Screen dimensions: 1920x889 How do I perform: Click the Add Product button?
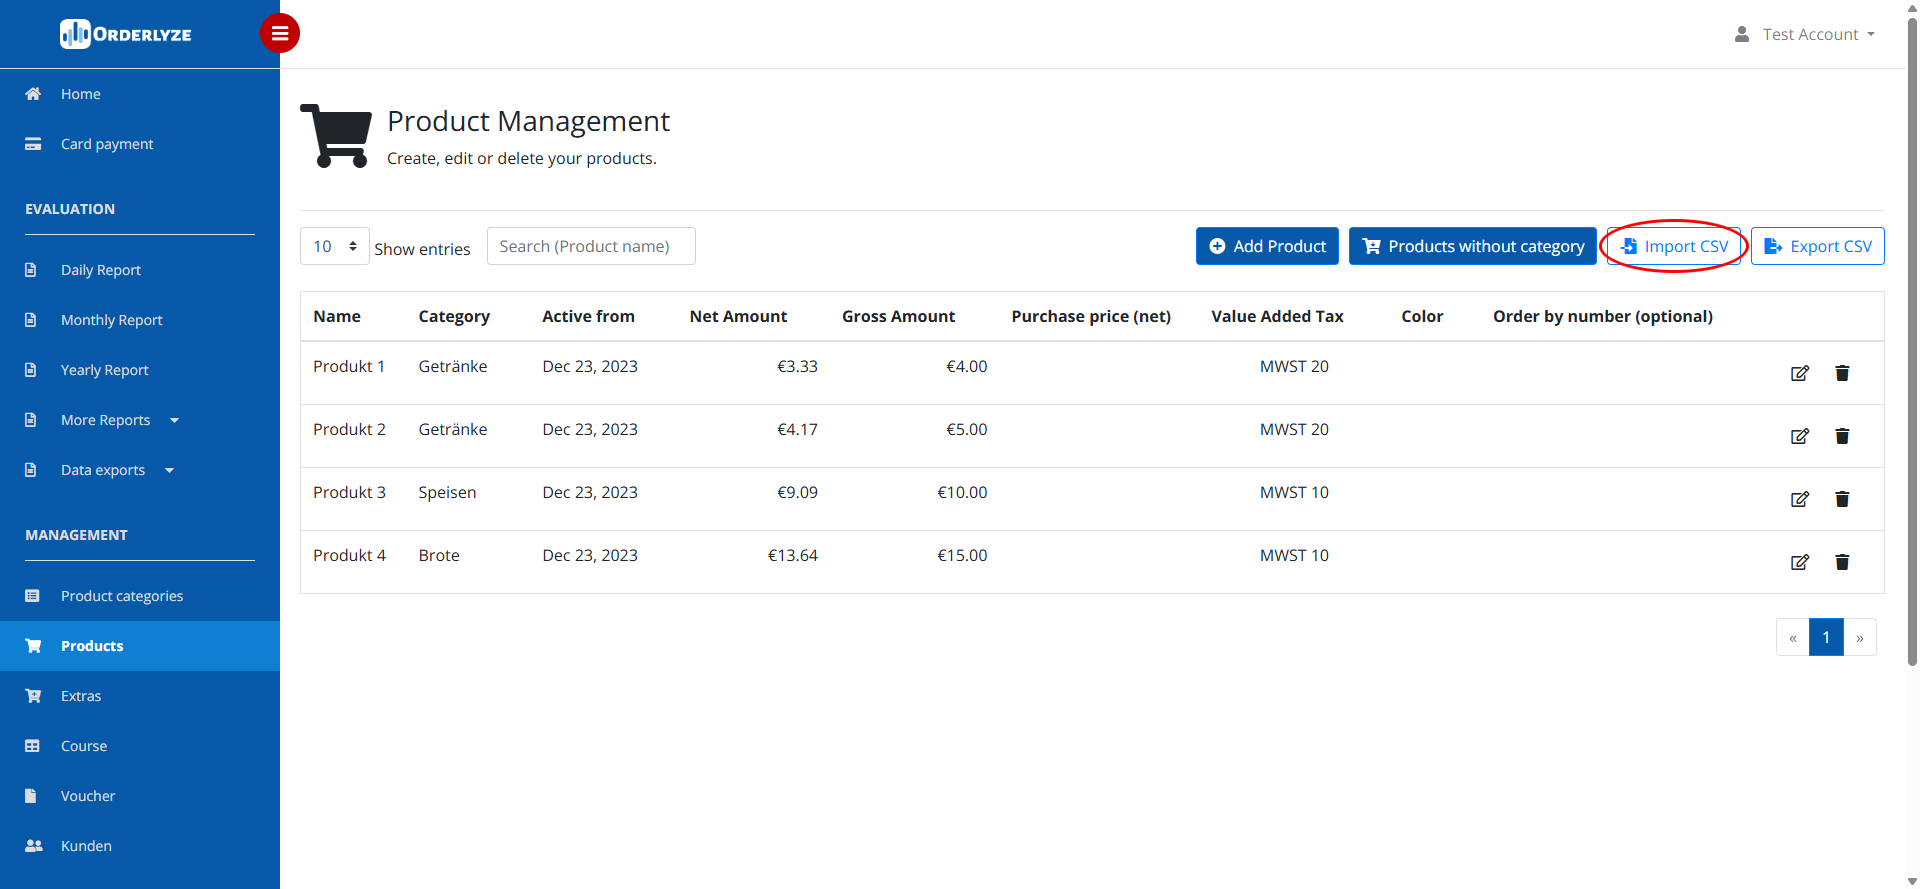coord(1267,246)
